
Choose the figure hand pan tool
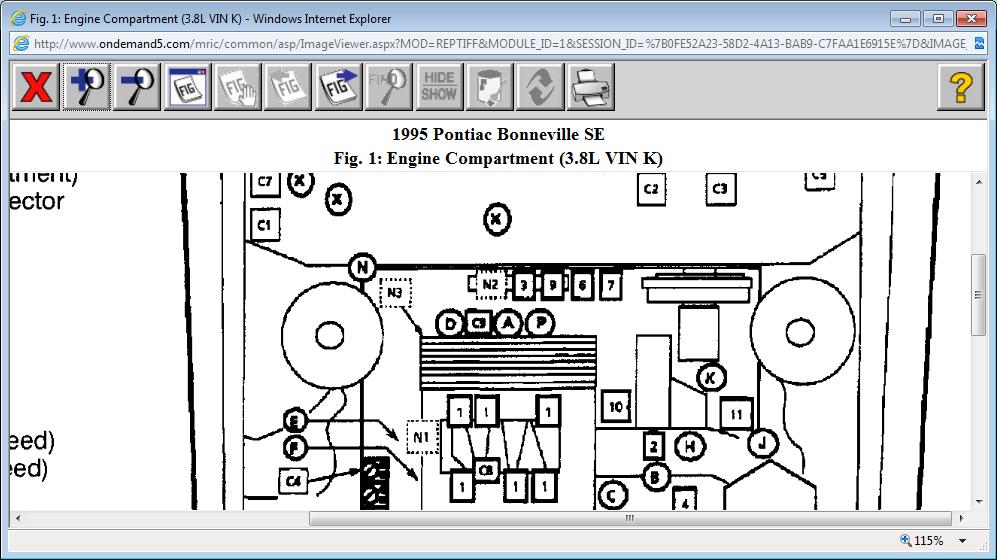pyautogui.click(x=237, y=86)
